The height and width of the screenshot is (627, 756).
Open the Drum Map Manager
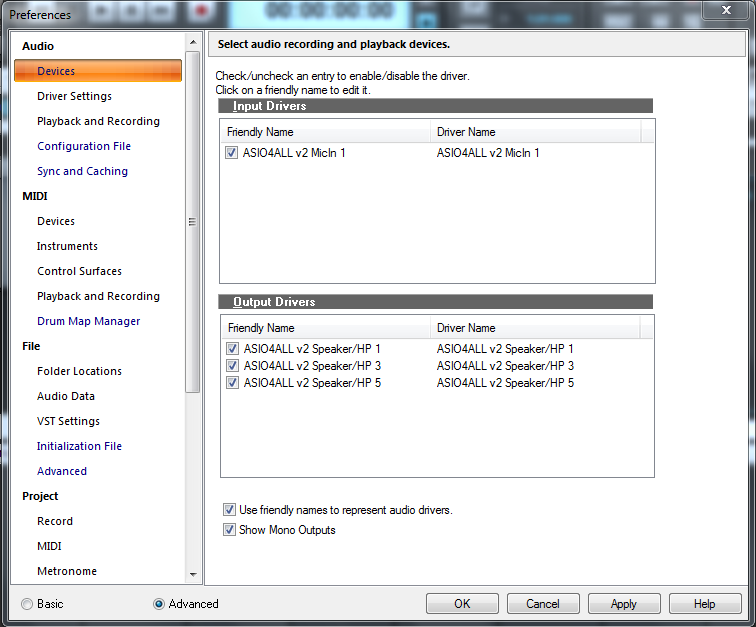(x=89, y=321)
